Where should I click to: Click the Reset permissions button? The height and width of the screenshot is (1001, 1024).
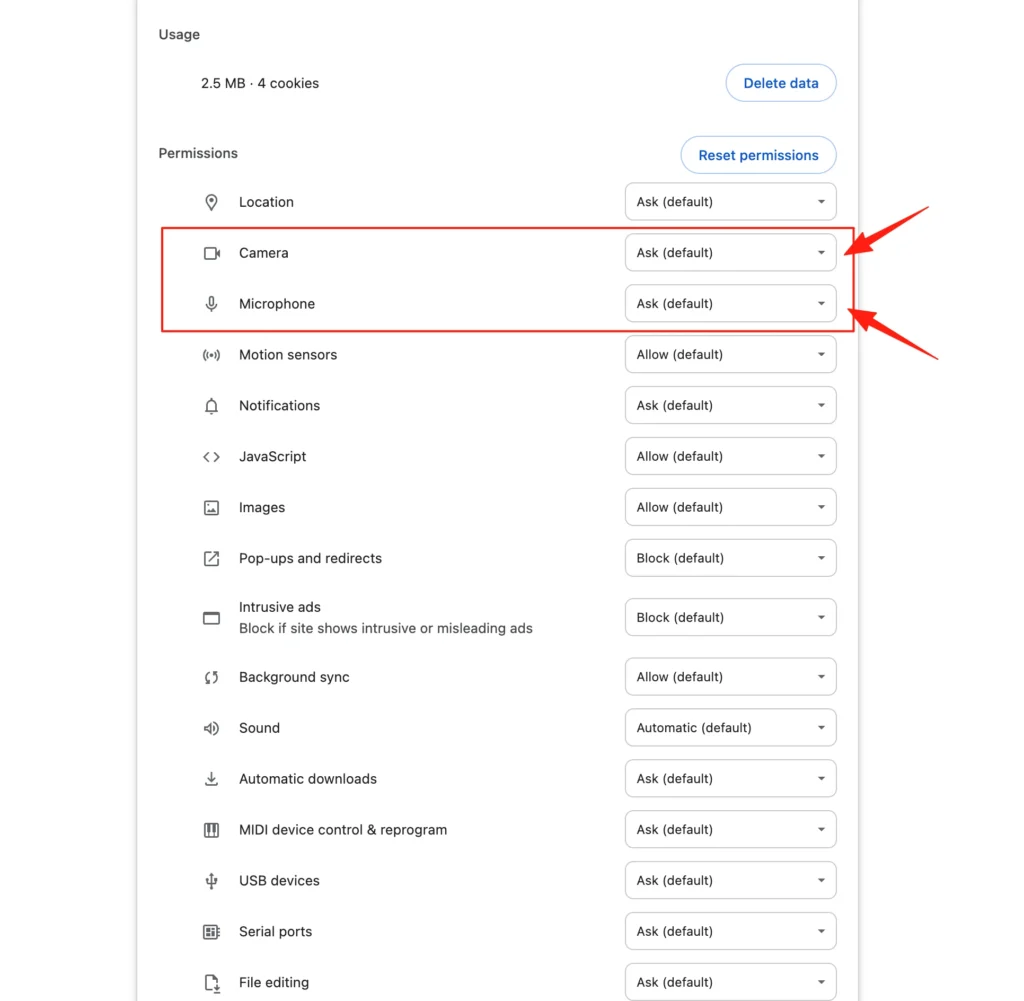coord(758,155)
